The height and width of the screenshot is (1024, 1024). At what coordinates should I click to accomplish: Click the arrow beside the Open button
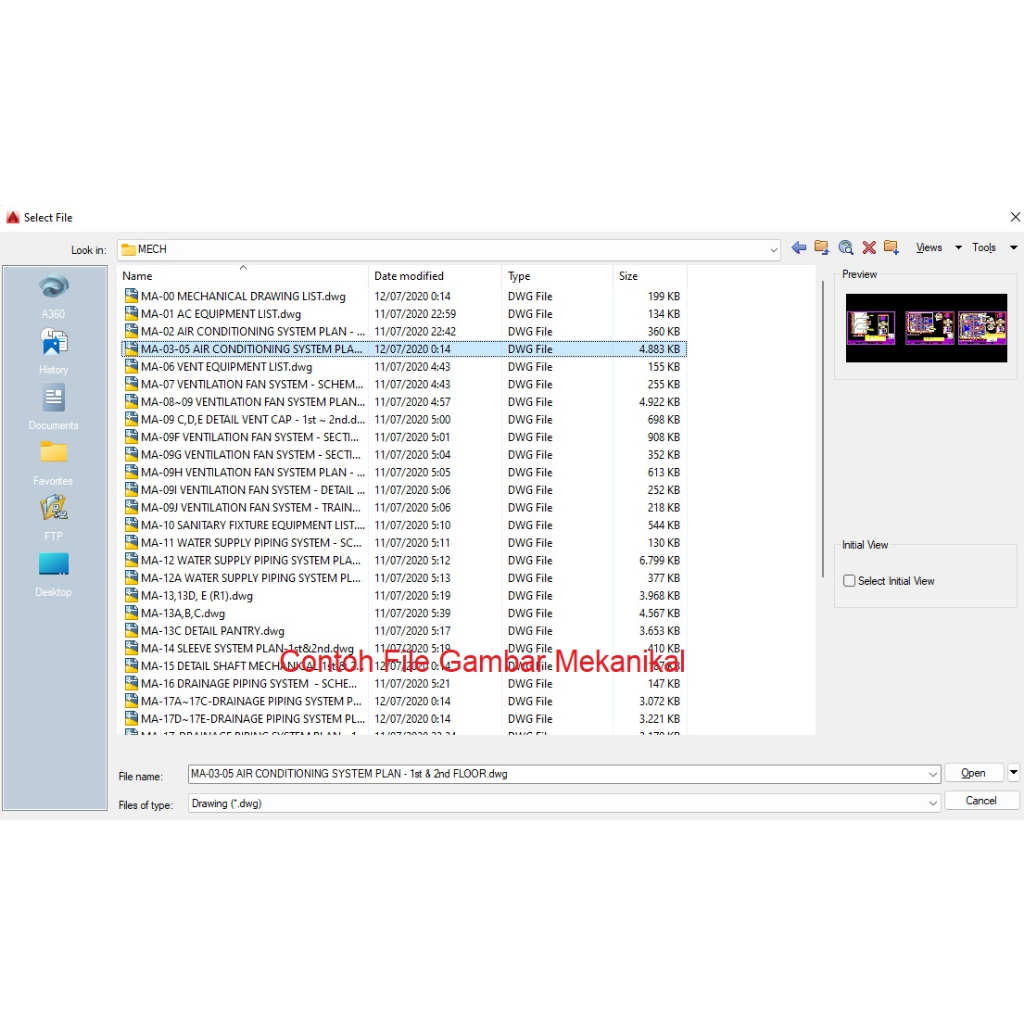(x=1013, y=772)
